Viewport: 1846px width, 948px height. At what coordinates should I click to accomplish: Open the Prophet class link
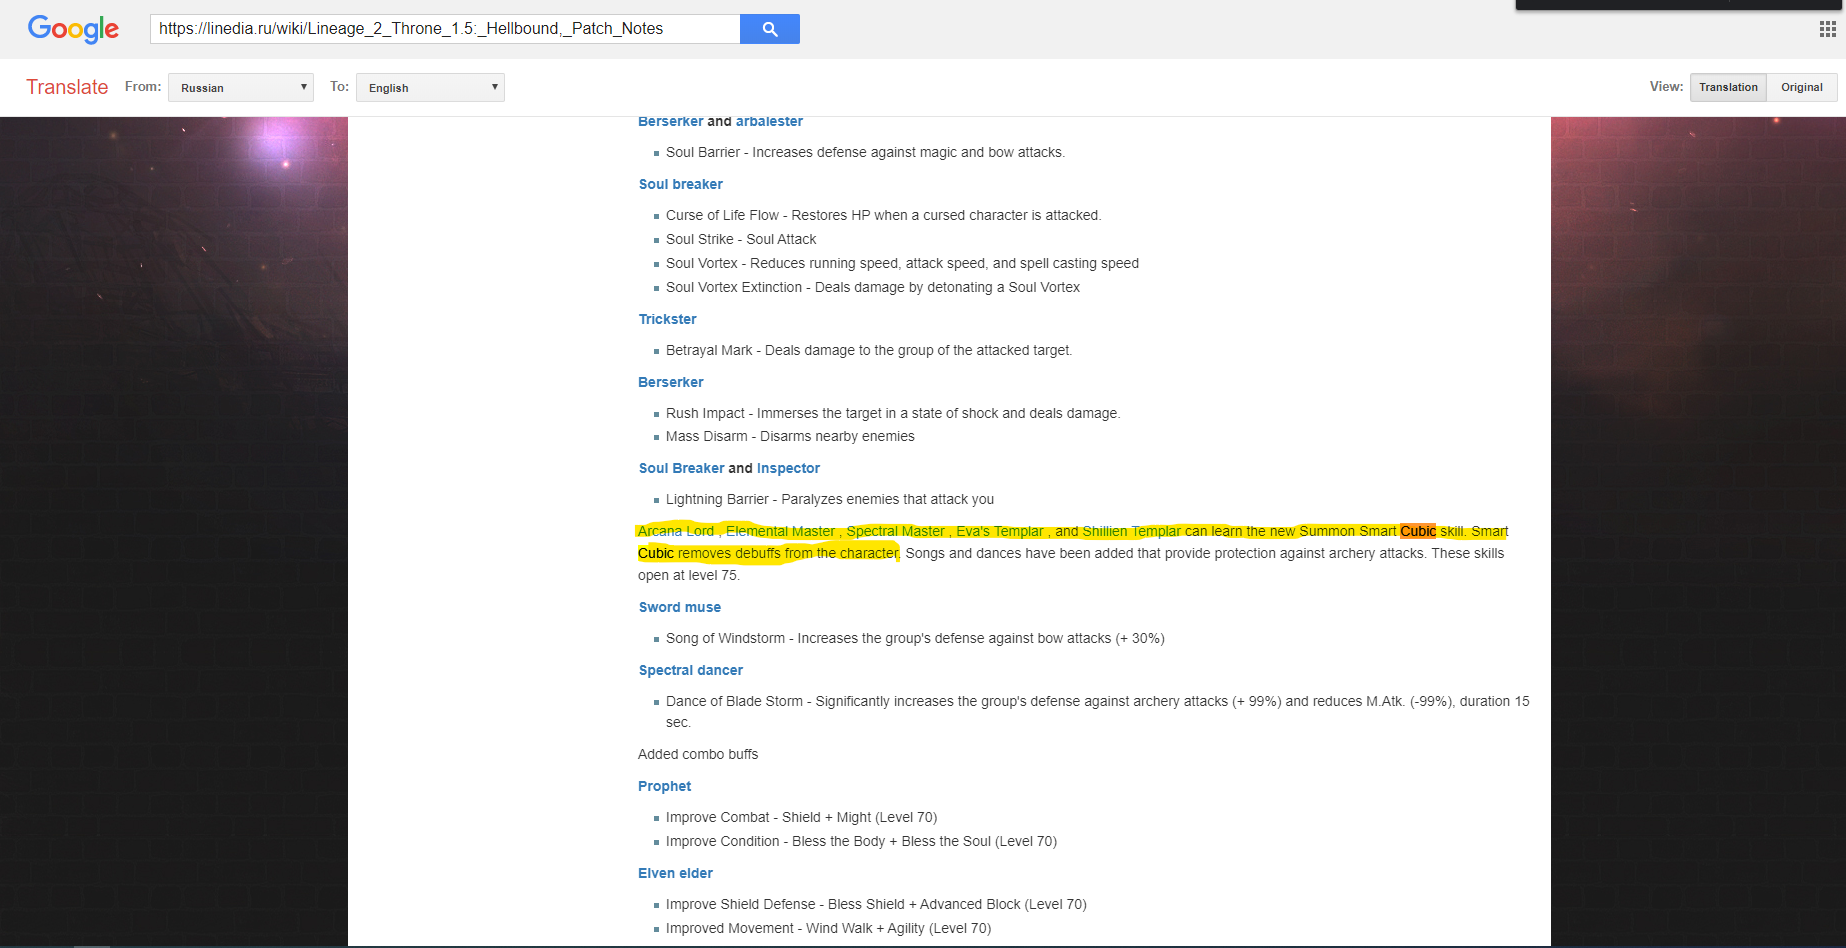click(664, 786)
